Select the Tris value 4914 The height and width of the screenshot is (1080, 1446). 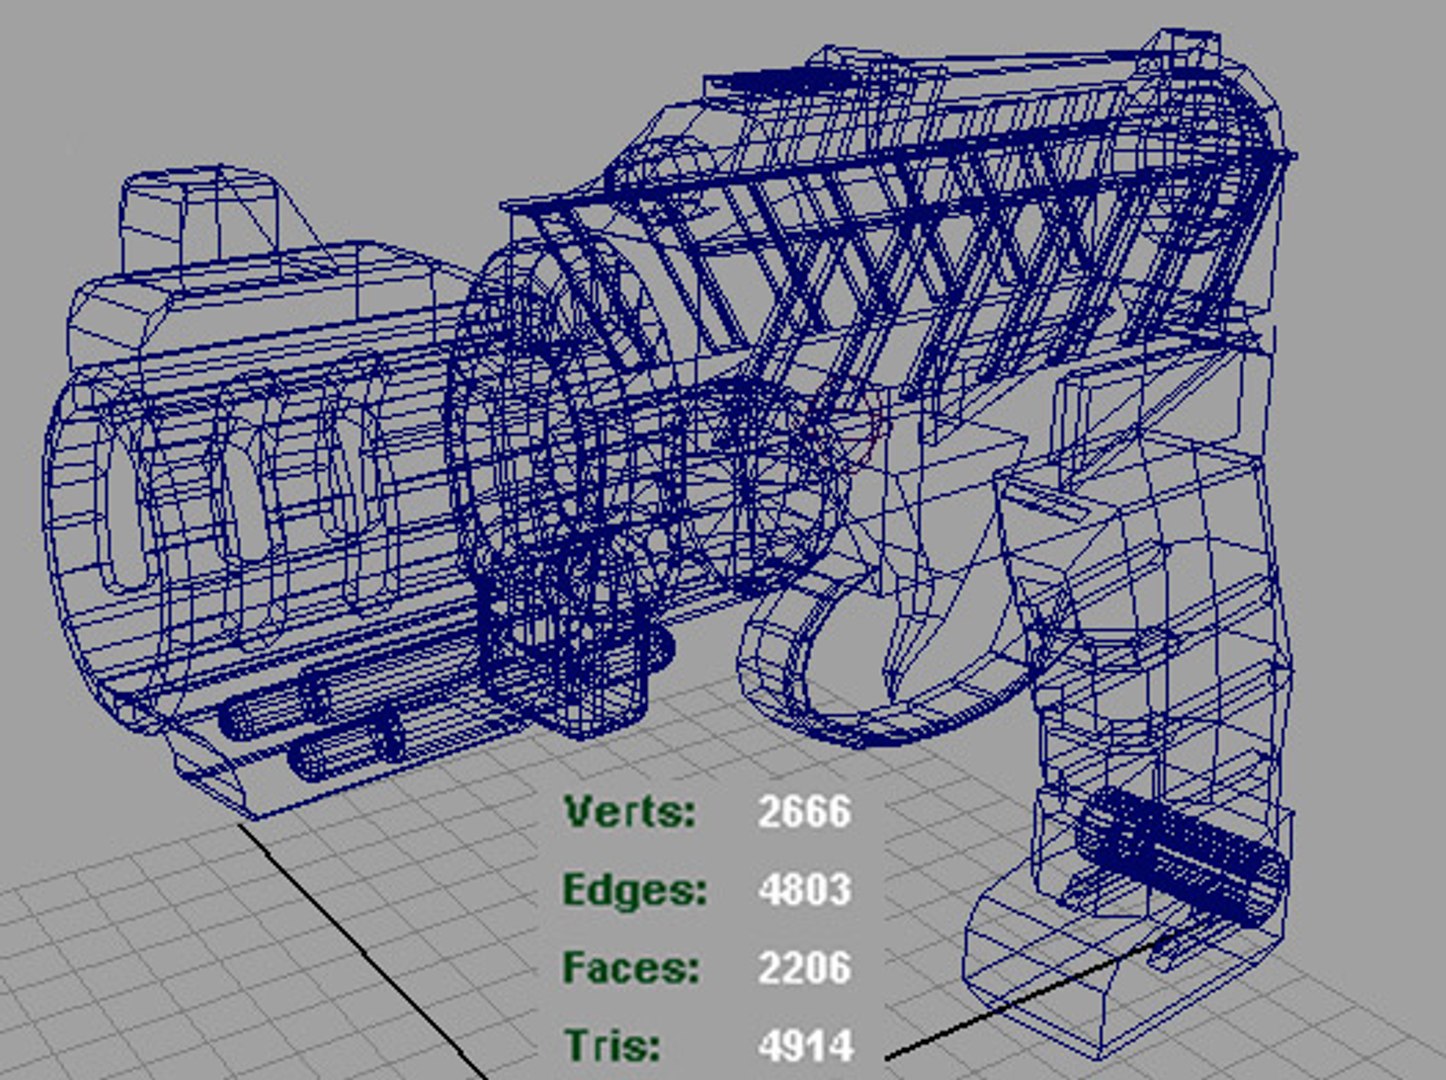[x=806, y=1046]
